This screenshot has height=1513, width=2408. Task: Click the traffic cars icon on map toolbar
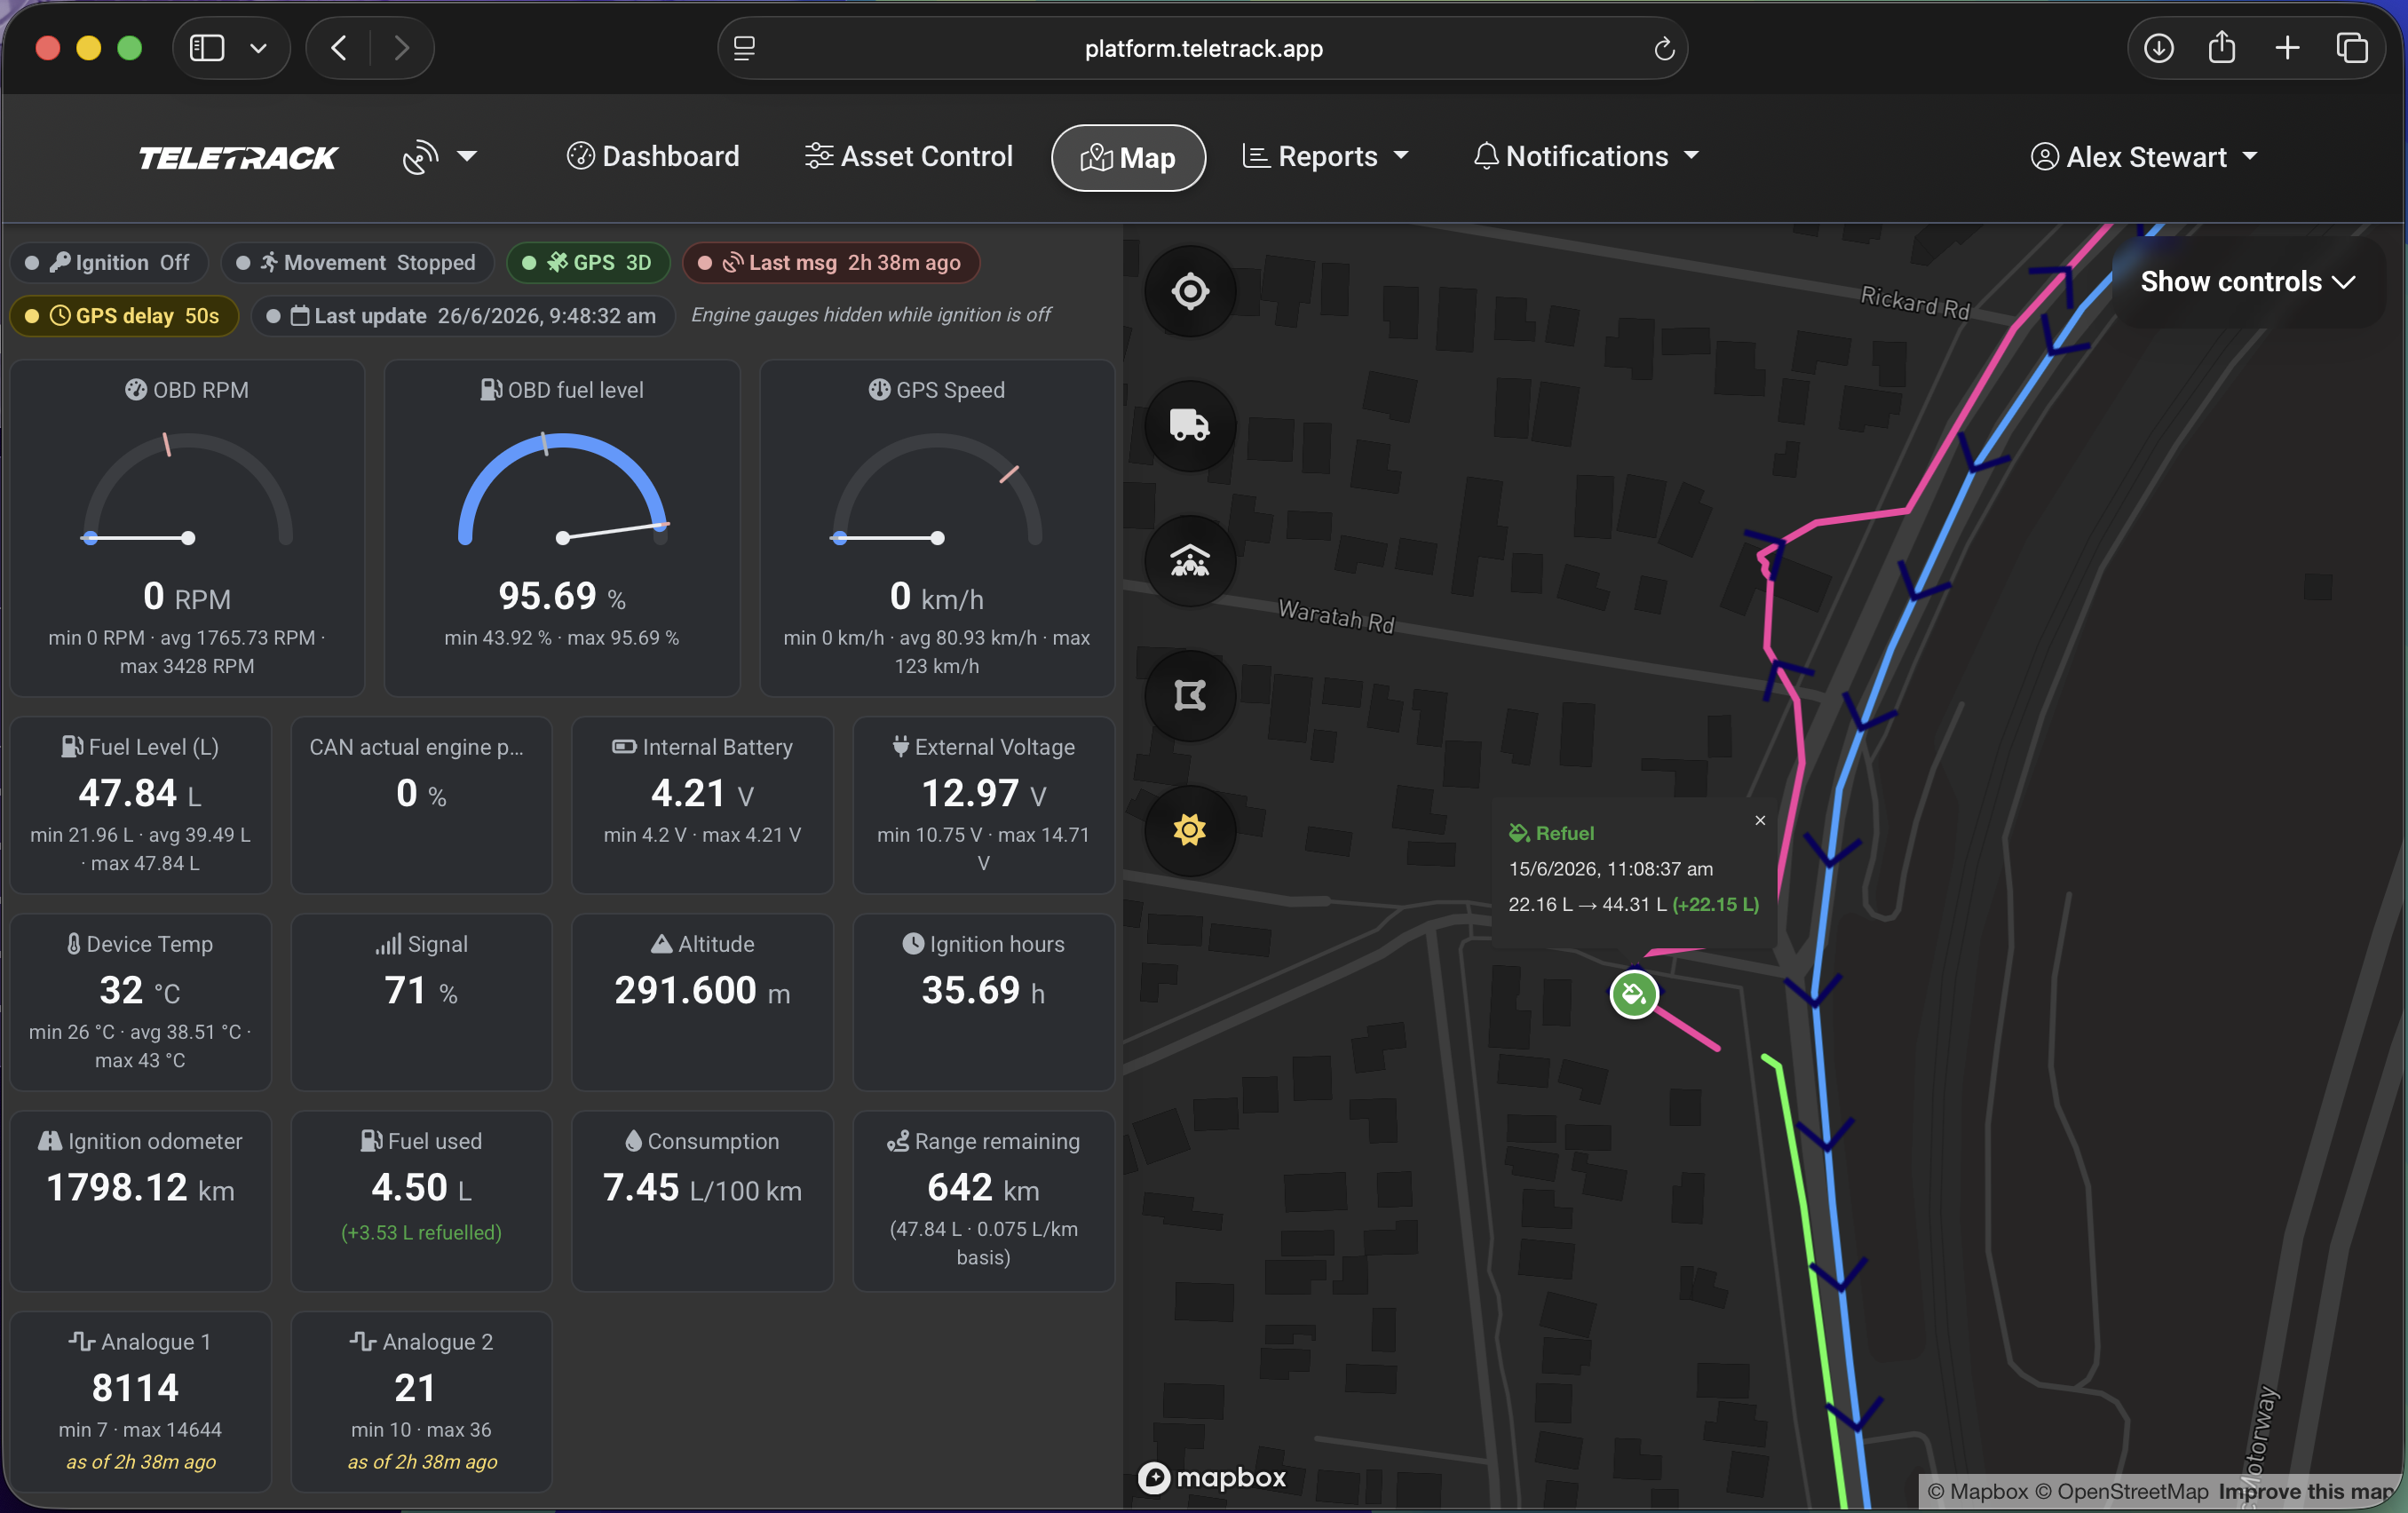pos(1190,560)
